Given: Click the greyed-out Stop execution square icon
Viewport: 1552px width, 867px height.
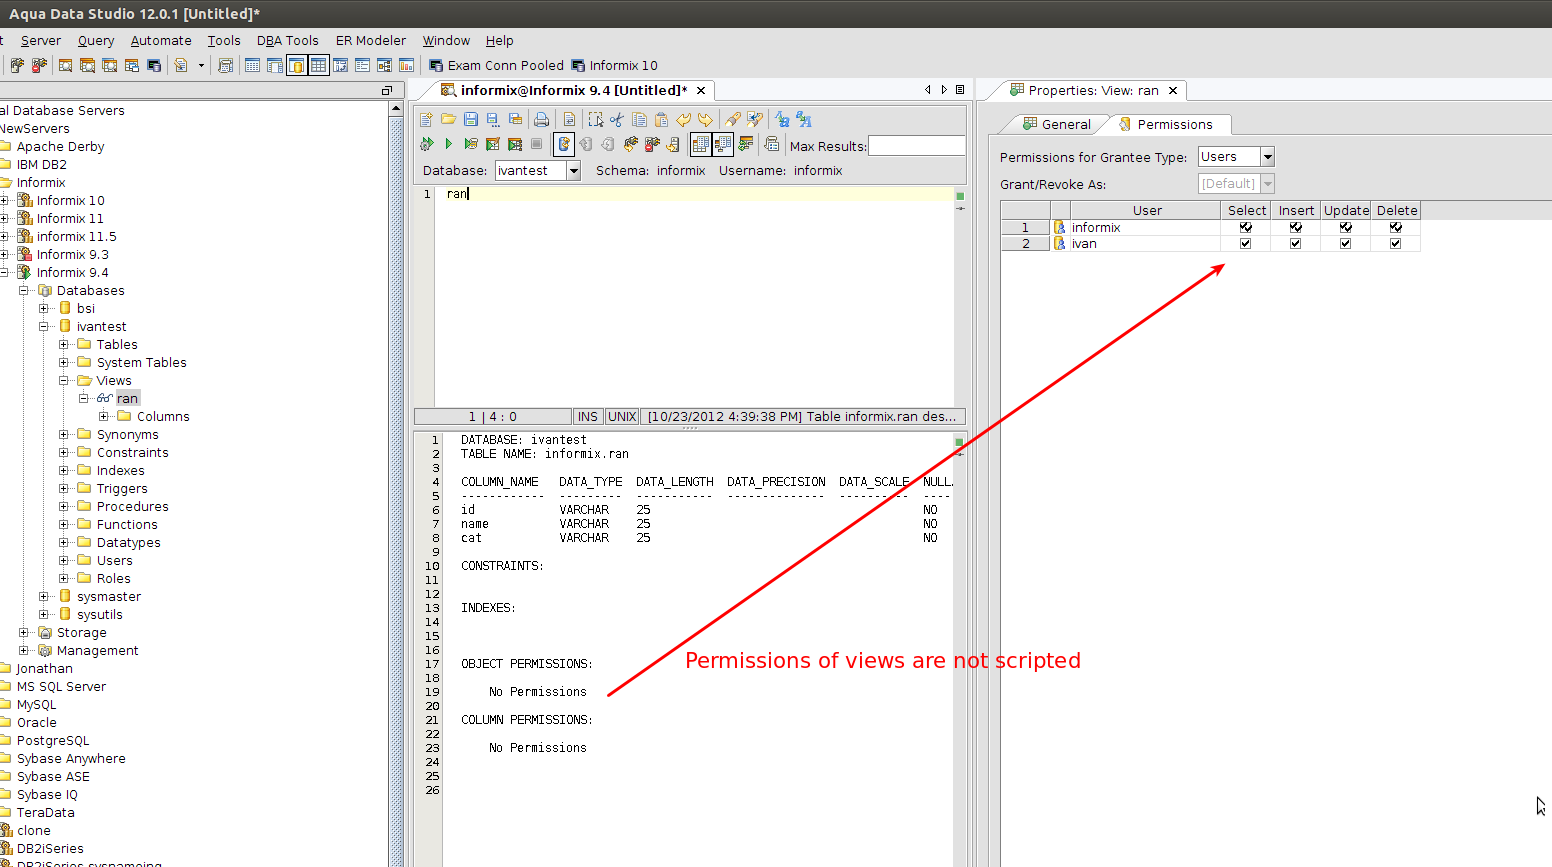Looking at the screenshot, I should [x=537, y=145].
